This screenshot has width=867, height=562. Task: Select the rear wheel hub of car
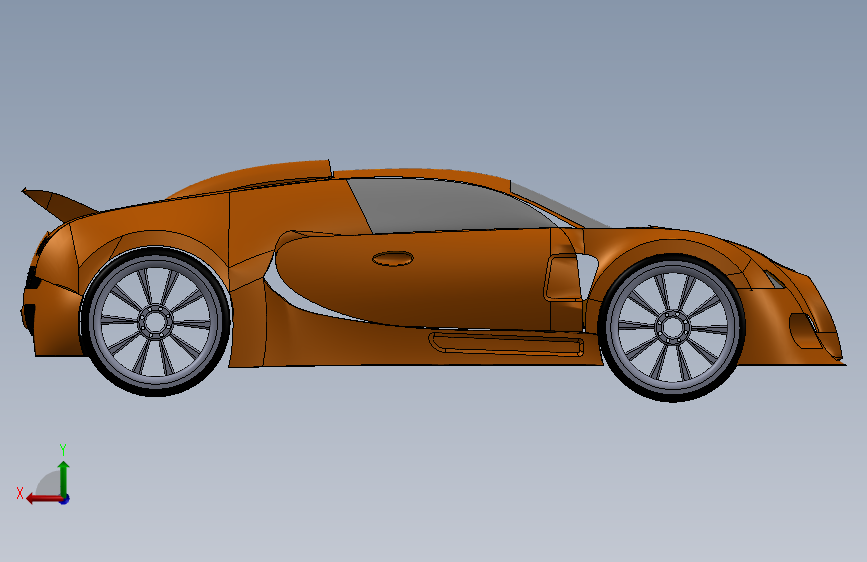[x=155, y=321]
